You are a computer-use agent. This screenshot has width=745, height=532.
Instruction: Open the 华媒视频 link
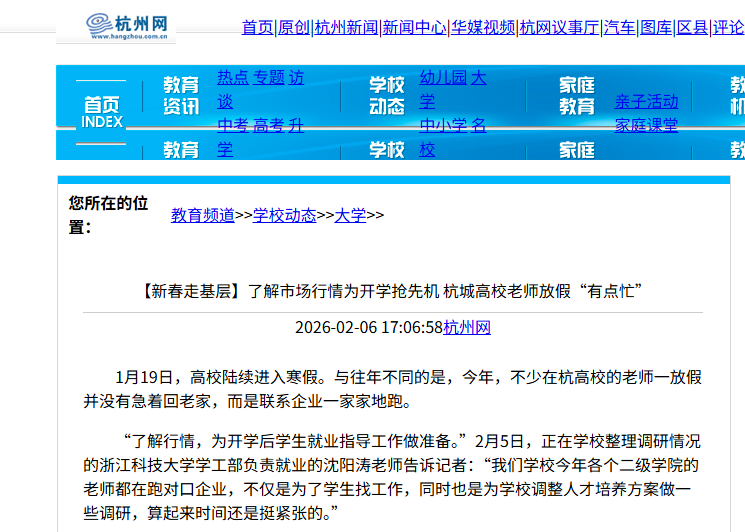(x=482, y=27)
